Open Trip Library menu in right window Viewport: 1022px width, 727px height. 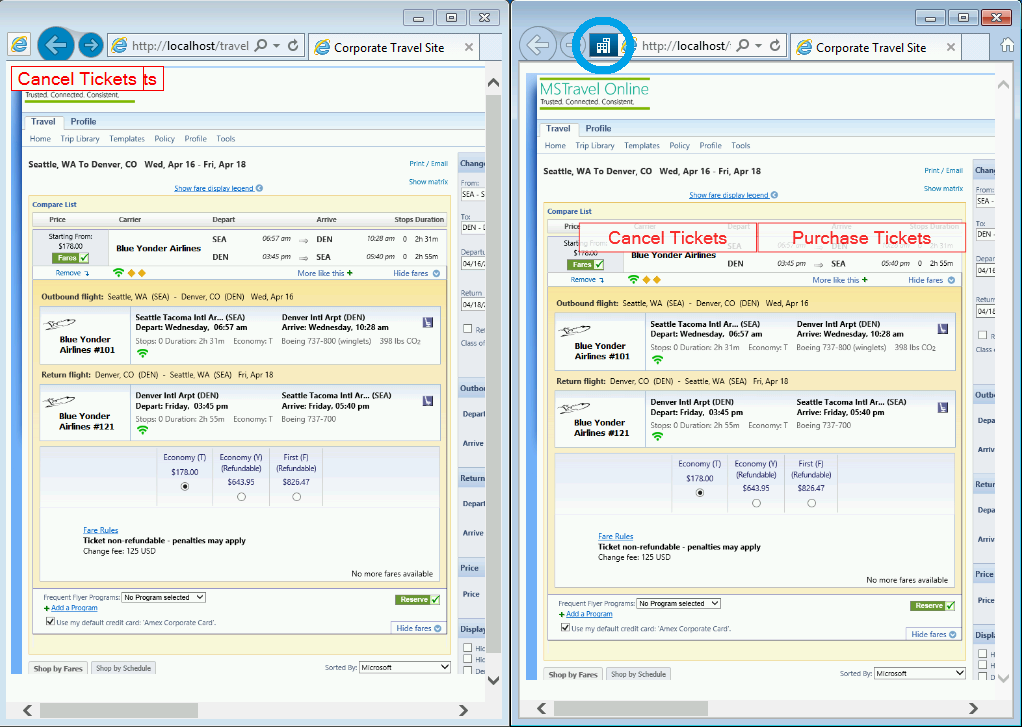tap(595, 146)
